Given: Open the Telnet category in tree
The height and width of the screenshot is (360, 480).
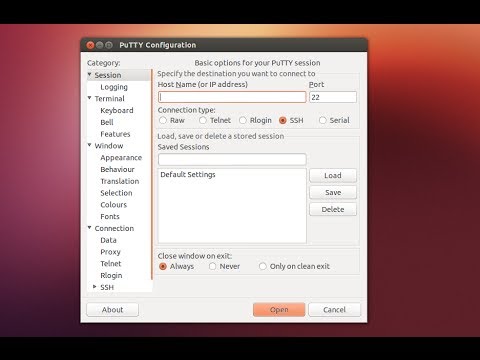Looking at the screenshot, I should pos(111,264).
